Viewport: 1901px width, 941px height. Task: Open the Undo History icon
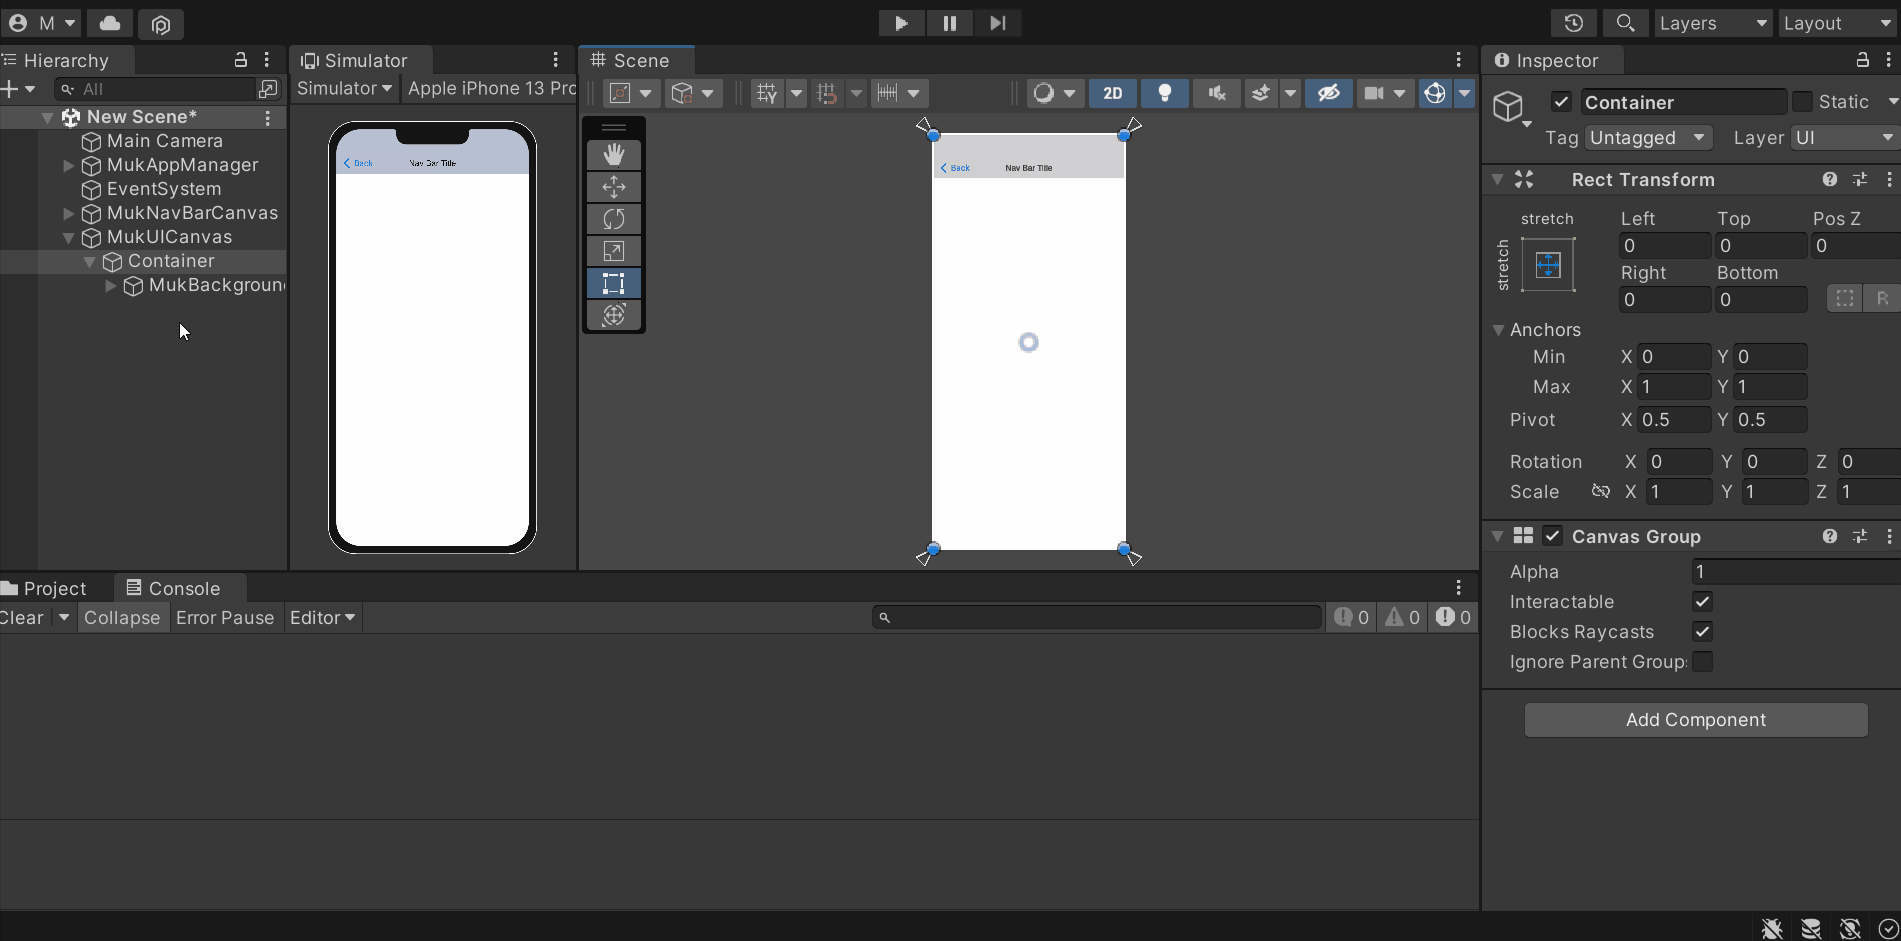coord(1574,23)
